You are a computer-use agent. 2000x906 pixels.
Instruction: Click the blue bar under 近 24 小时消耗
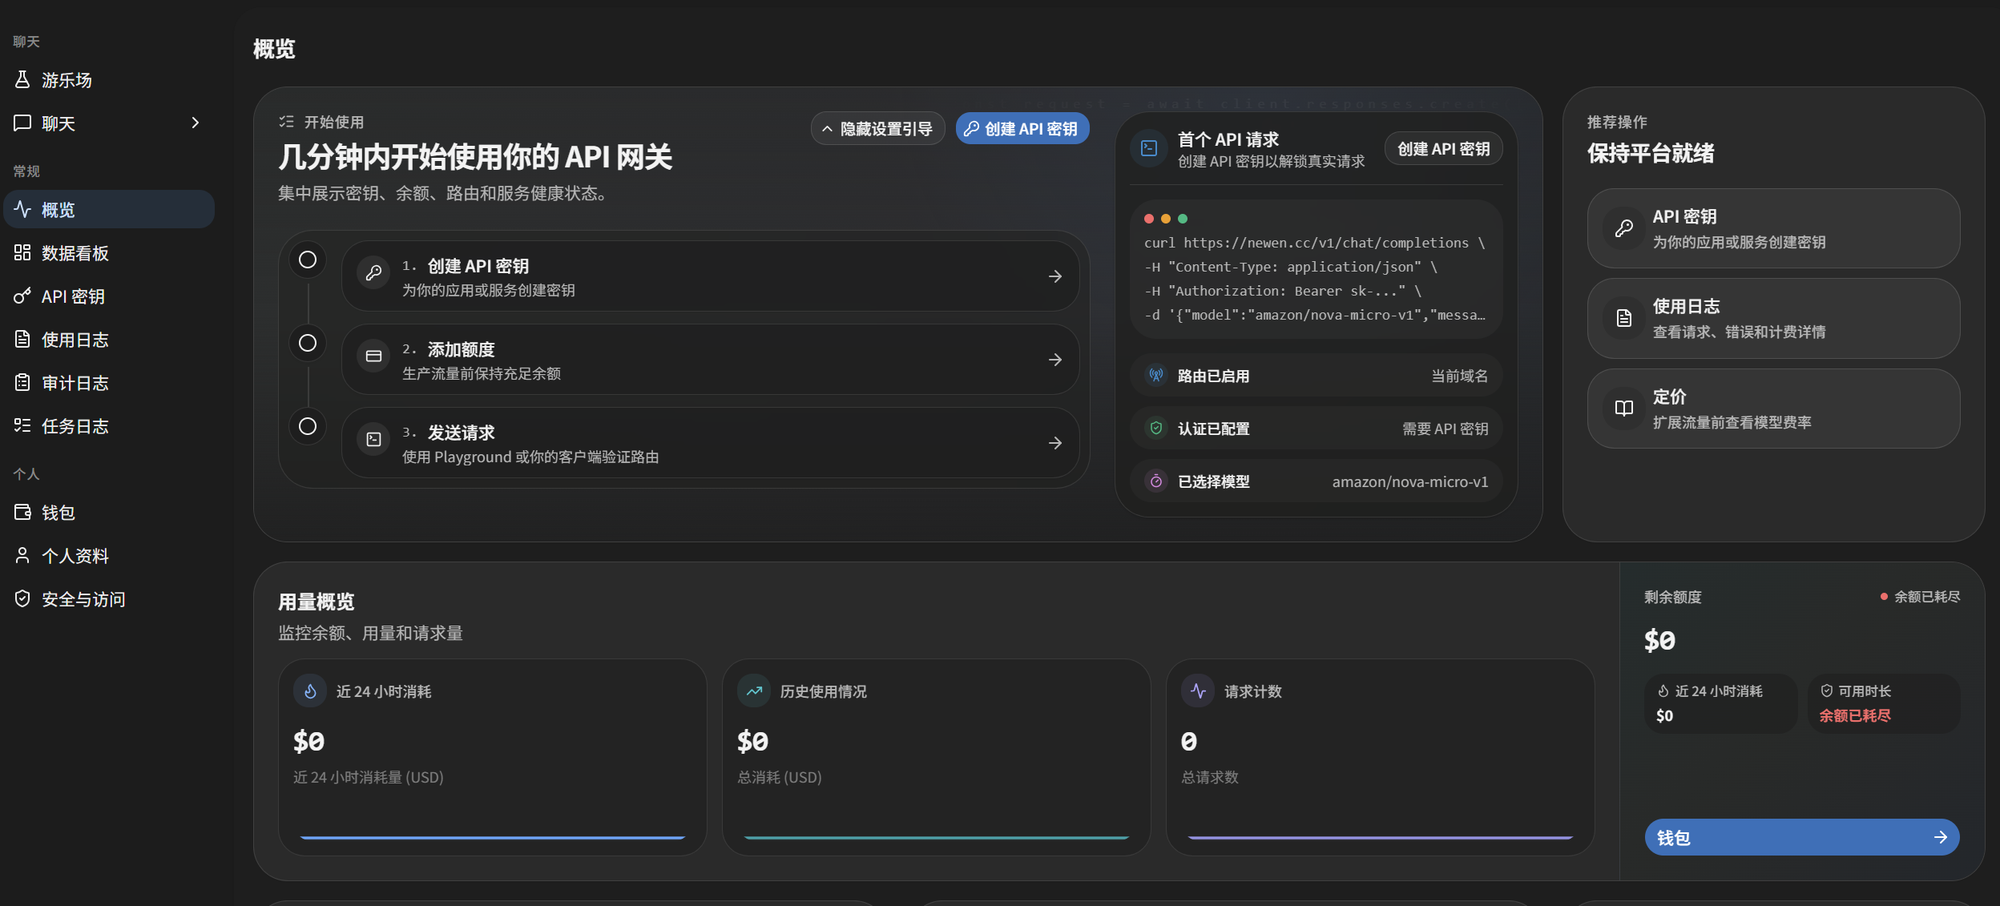pos(492,837)
